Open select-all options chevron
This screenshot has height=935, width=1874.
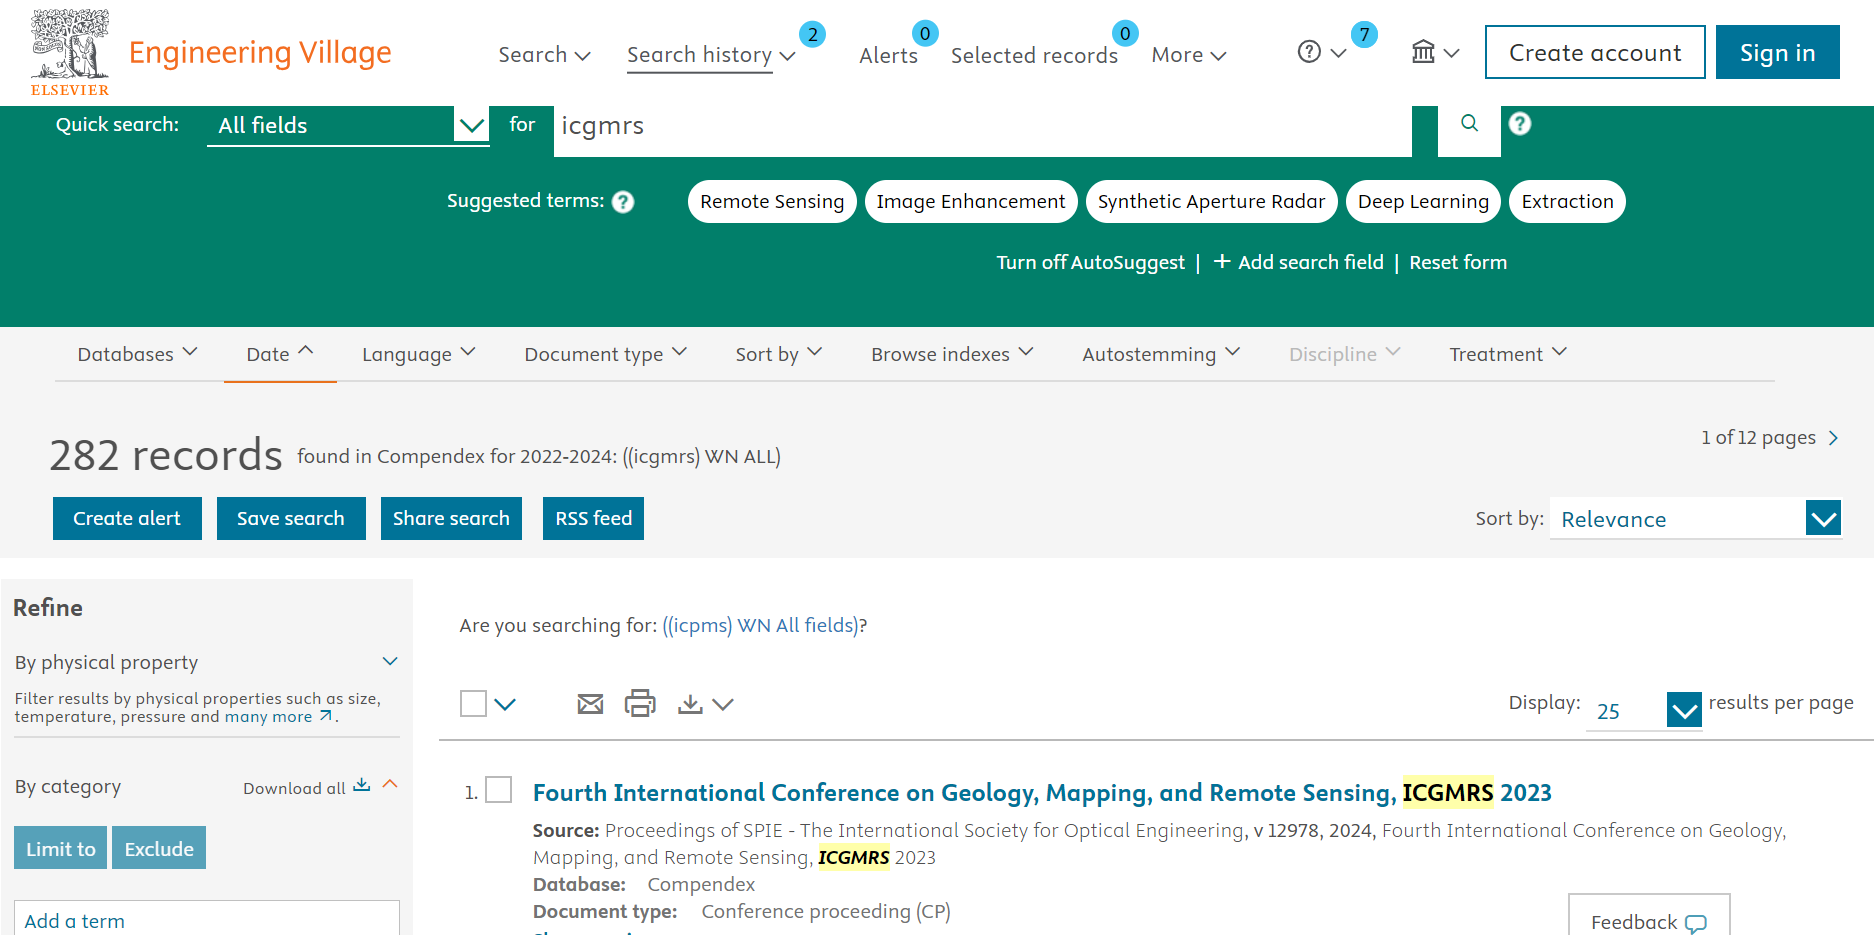tap(505, 704)
